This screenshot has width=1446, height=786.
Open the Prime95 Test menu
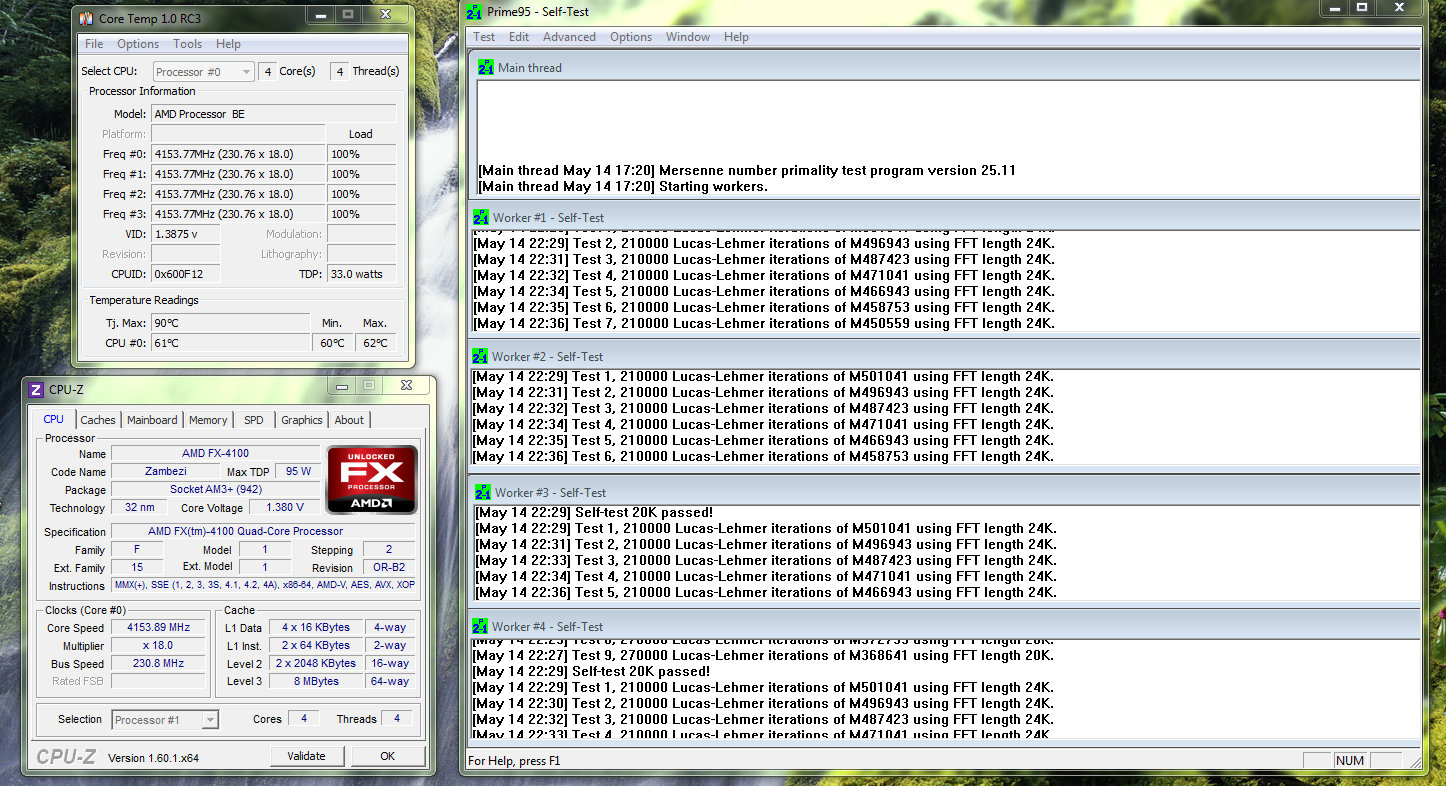484,37
